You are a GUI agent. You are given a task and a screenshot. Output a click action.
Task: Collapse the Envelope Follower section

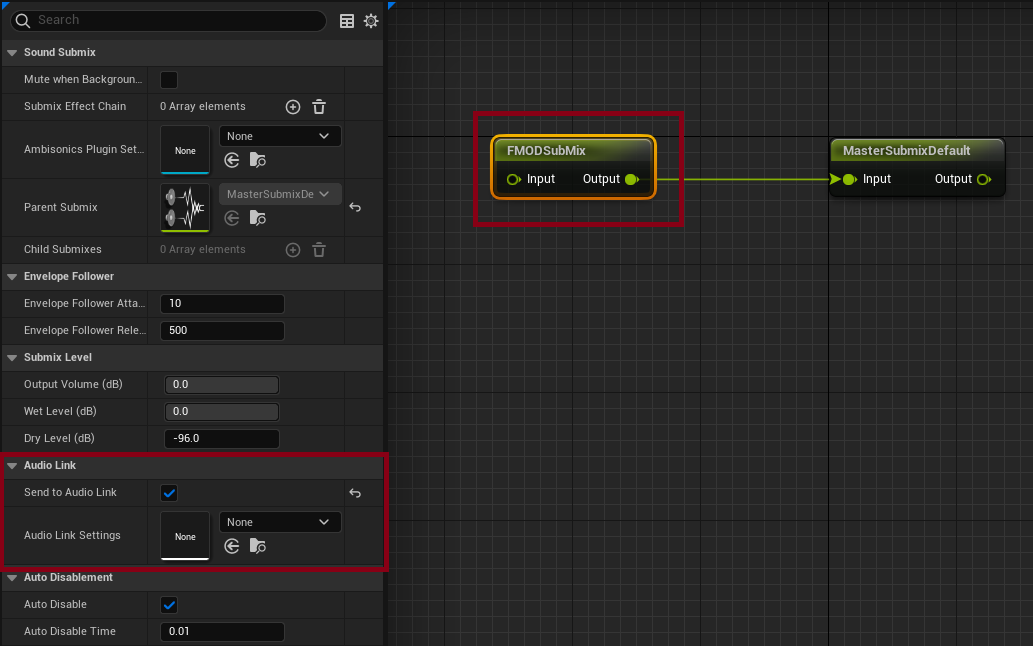coord(12,276)
